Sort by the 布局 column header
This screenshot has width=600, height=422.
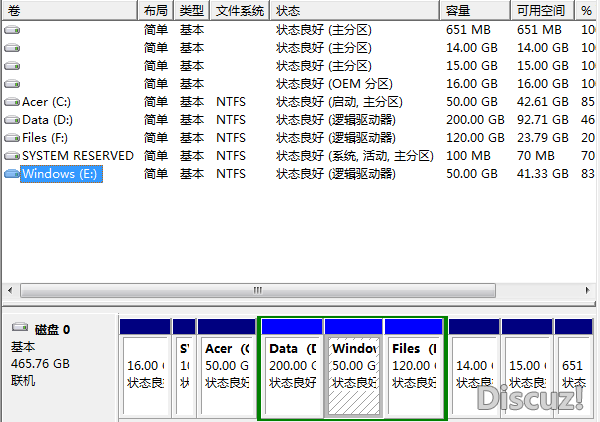155,10
